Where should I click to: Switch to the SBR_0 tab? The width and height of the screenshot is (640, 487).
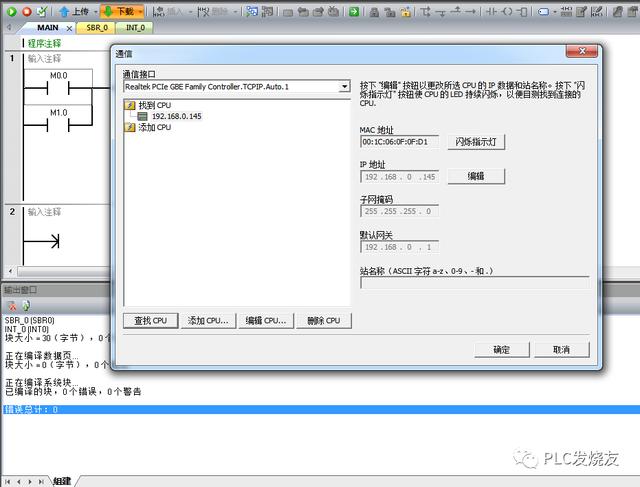point(98,28)
